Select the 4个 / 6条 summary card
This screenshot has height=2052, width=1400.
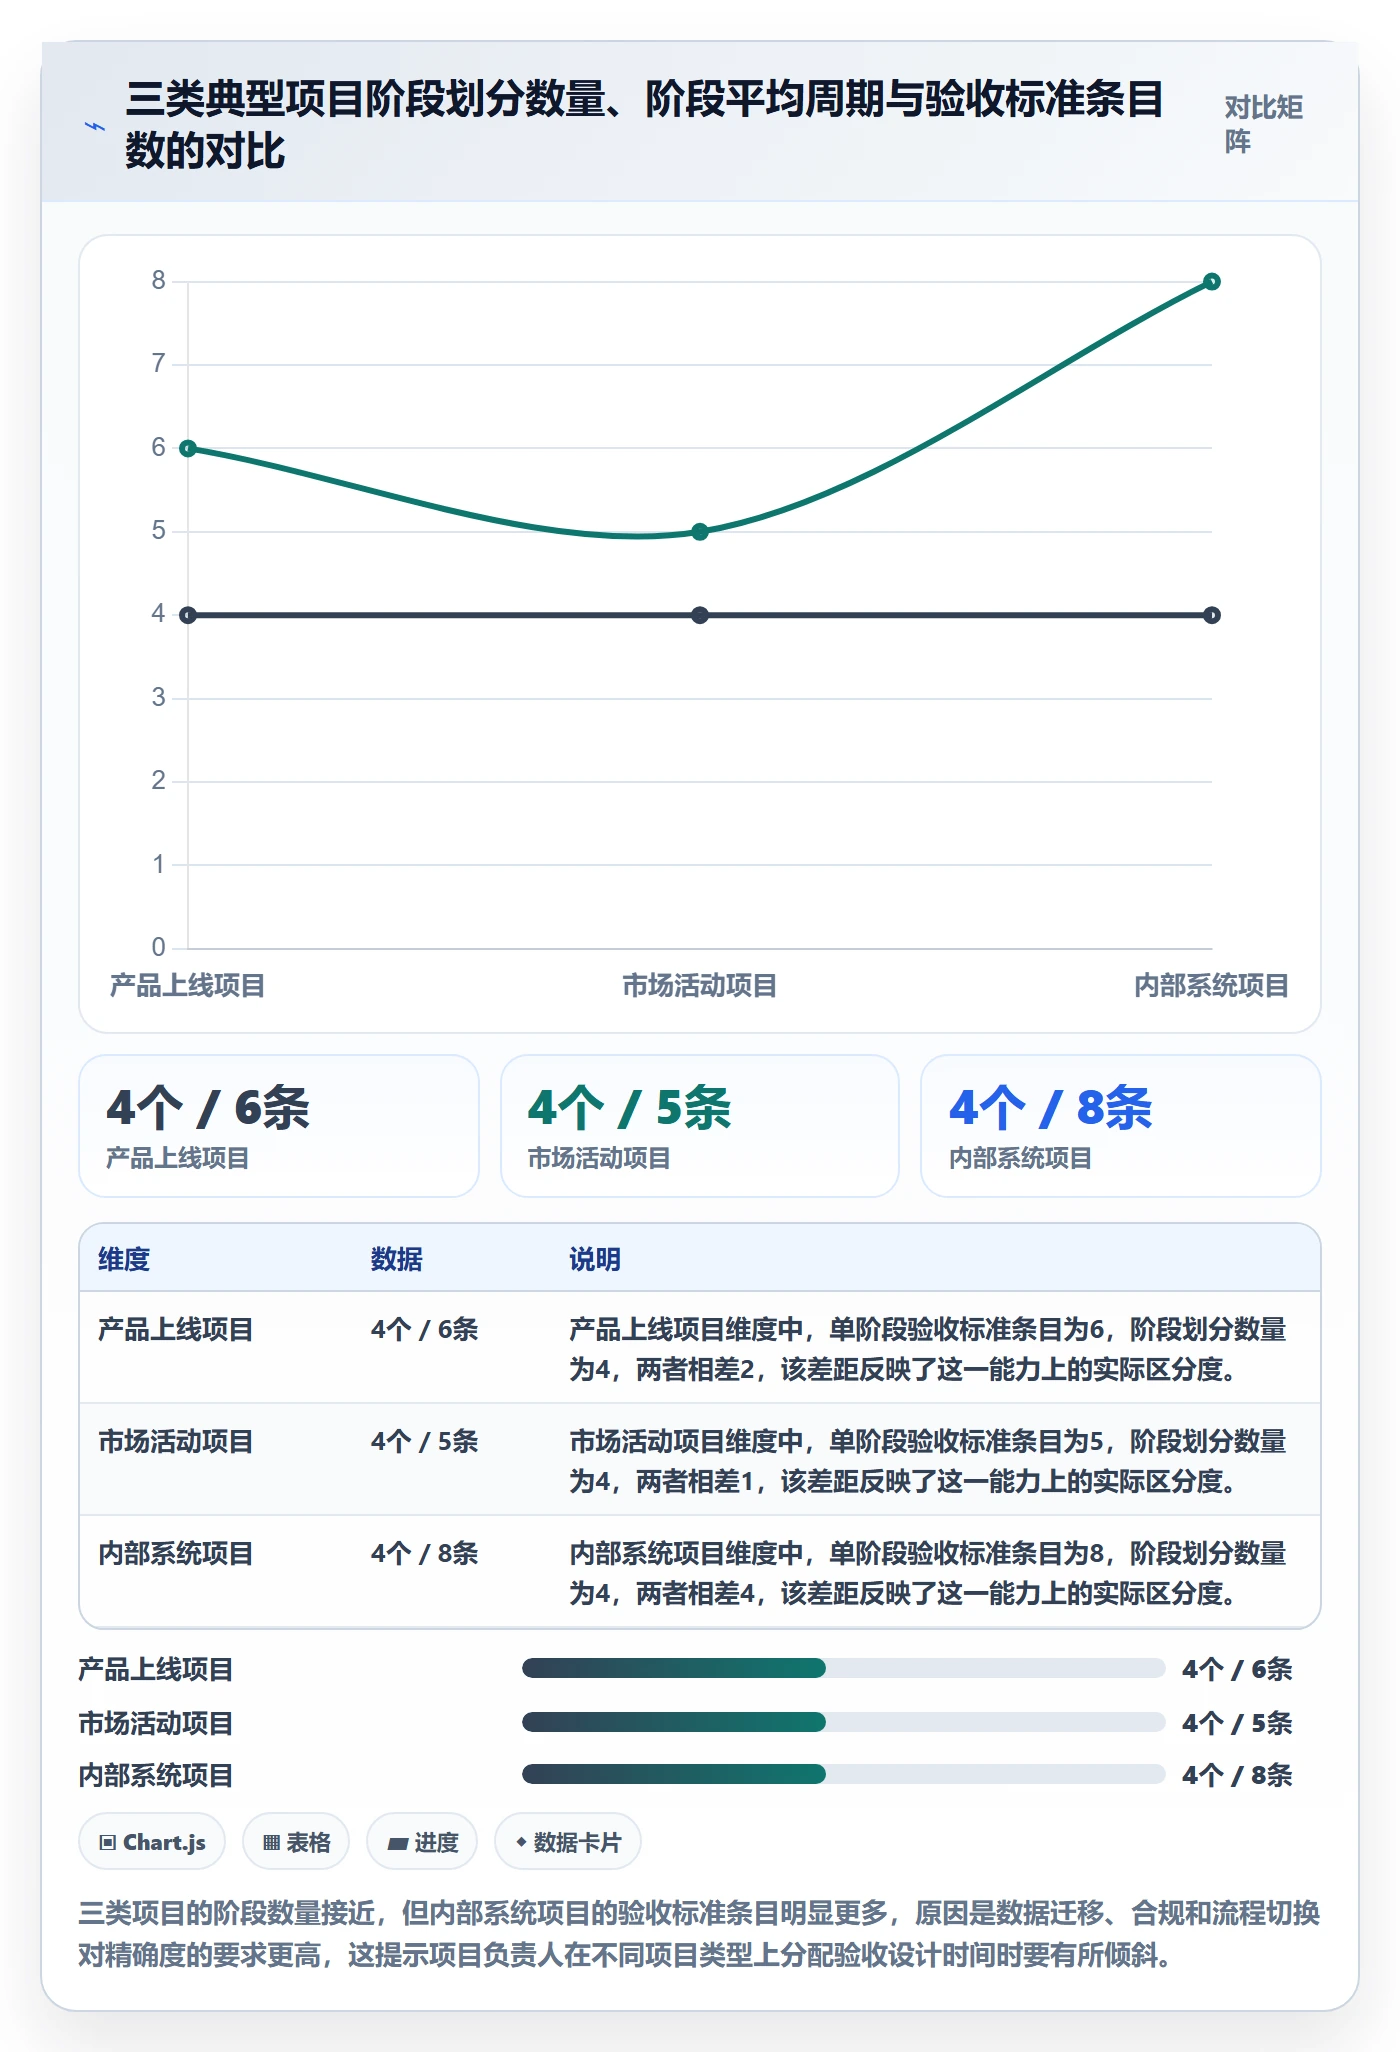(x=279, y=1126)
